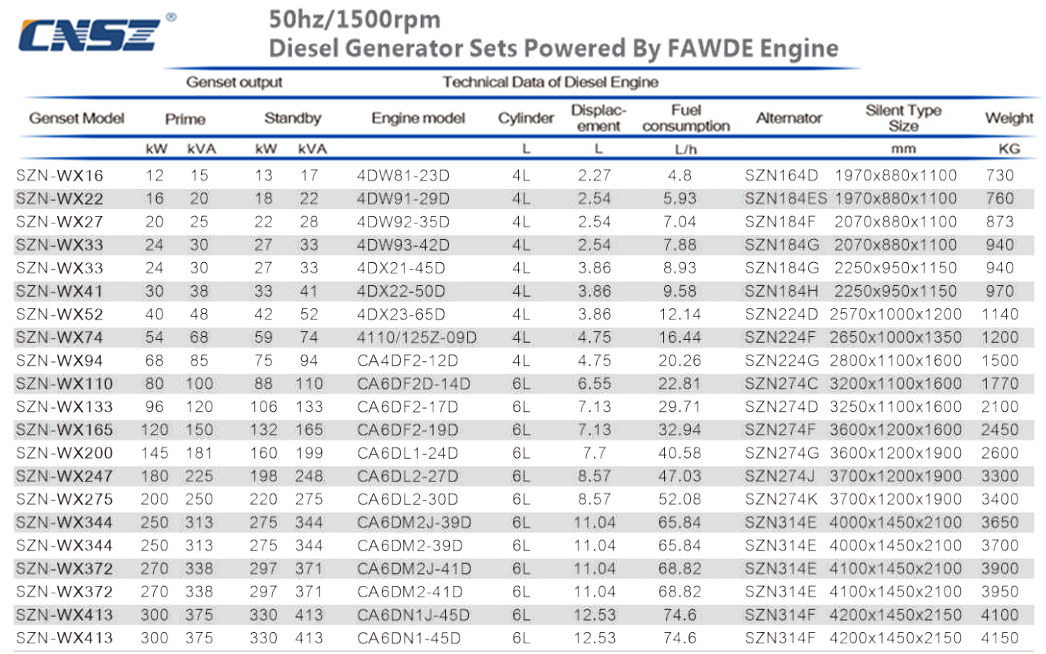Select displacement value "2.27"

coord(594,176)
